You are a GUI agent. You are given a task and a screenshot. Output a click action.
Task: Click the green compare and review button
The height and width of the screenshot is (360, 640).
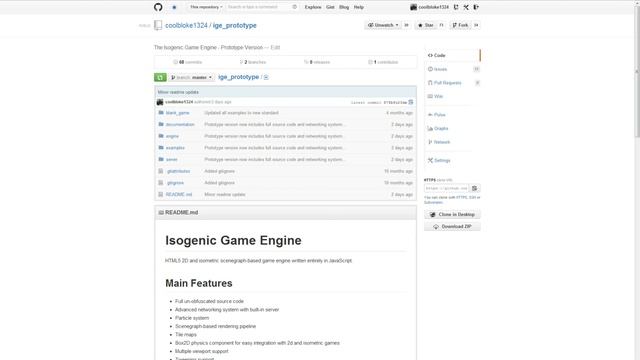(160, 77)
